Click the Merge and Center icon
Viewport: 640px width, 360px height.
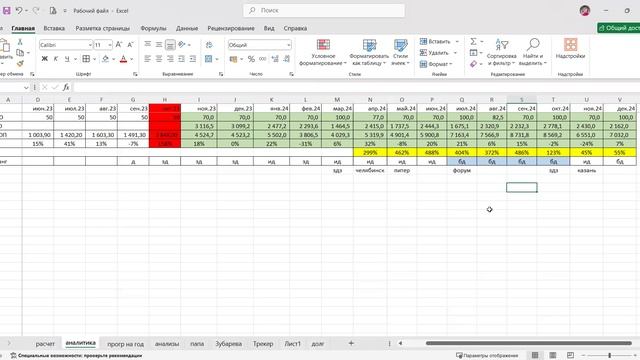click(209, 59)
